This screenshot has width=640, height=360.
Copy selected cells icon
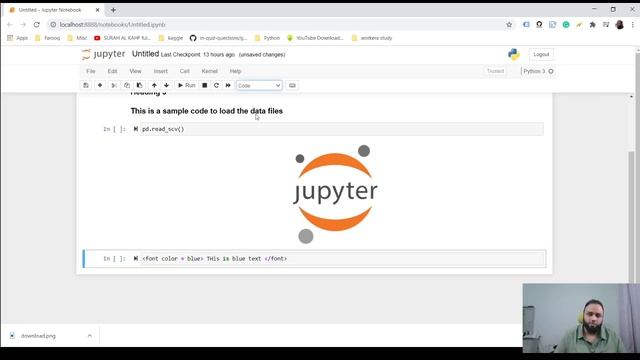127,85
